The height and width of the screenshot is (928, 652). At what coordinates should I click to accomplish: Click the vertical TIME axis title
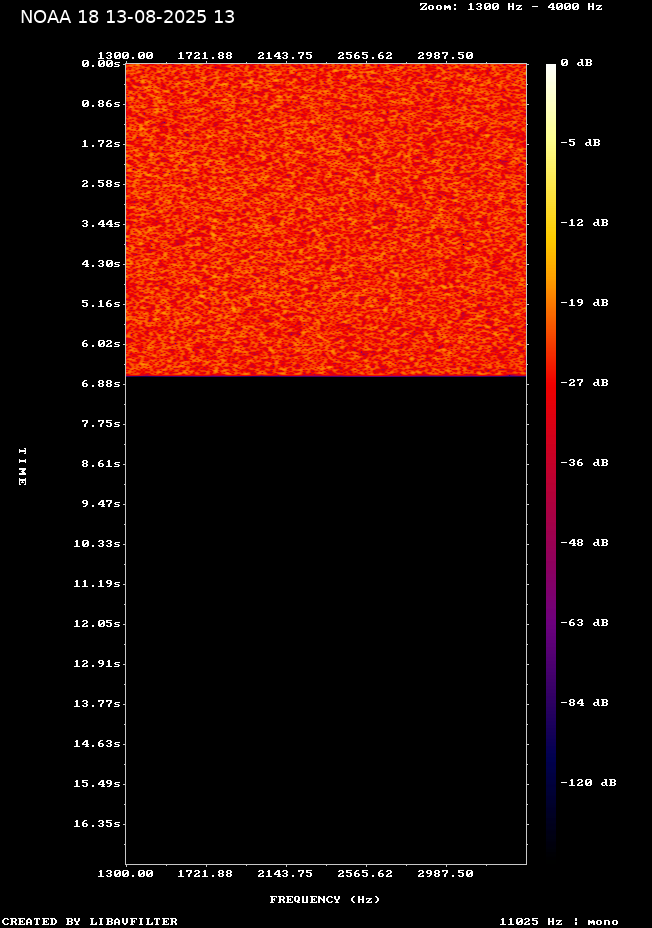click(22, 466)
